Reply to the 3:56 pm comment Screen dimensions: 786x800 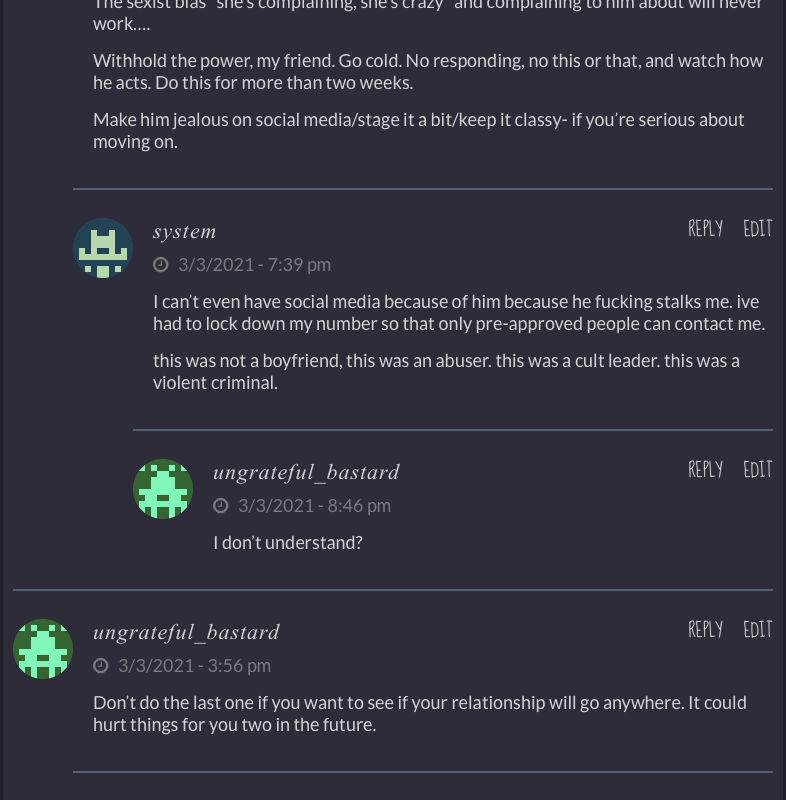(x=705, y=630)
